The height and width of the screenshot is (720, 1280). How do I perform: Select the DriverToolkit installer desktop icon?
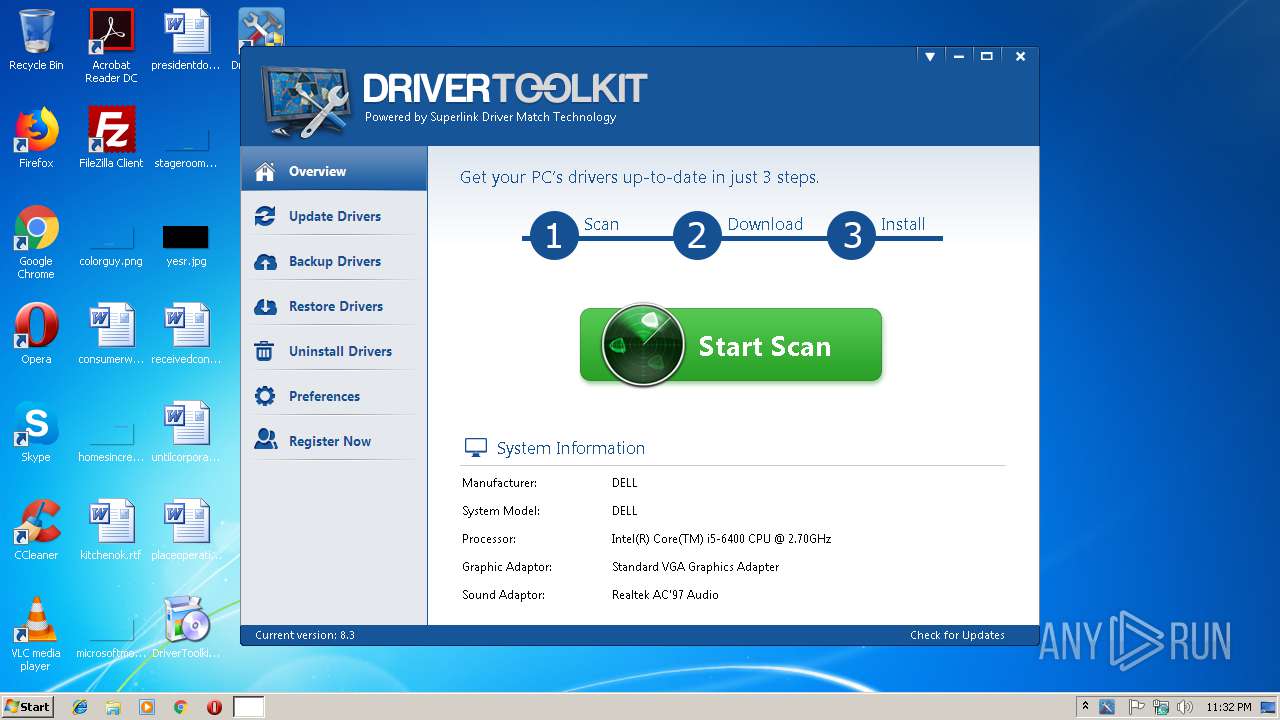[x=186, y=627]
